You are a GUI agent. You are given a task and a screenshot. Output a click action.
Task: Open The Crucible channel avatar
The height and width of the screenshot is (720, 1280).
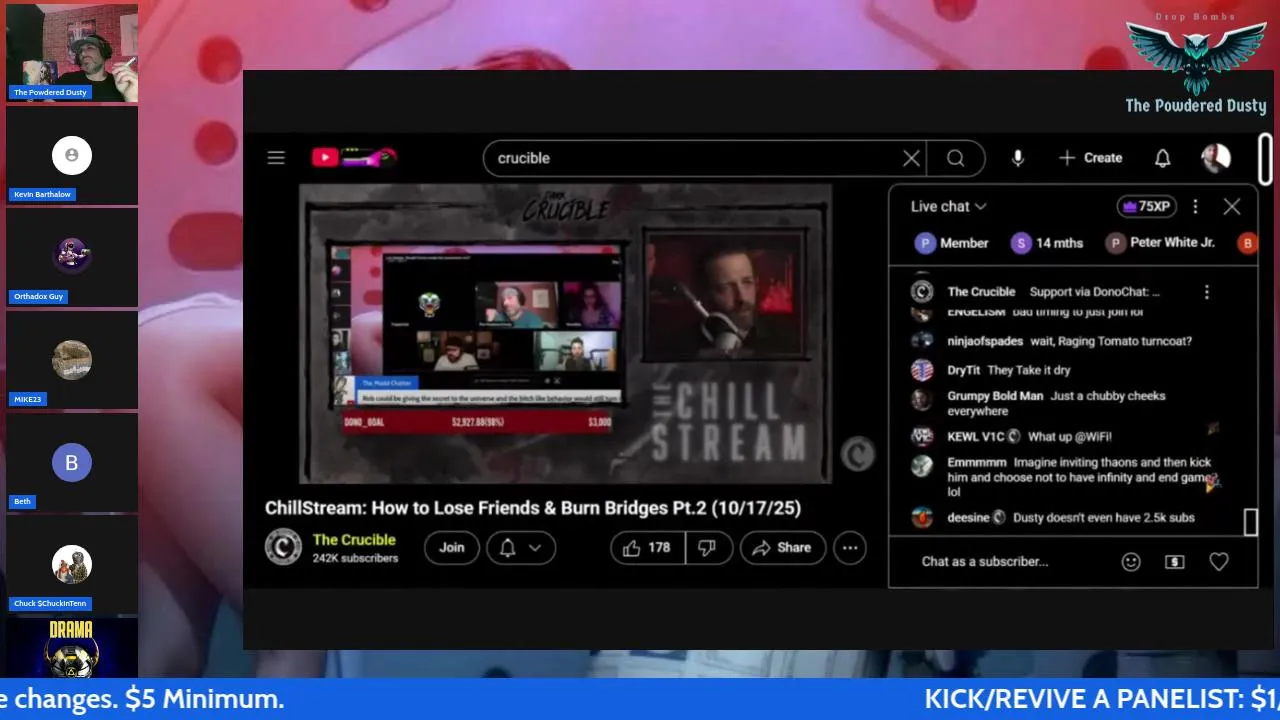pyautogui.click(x=283, y=547)
